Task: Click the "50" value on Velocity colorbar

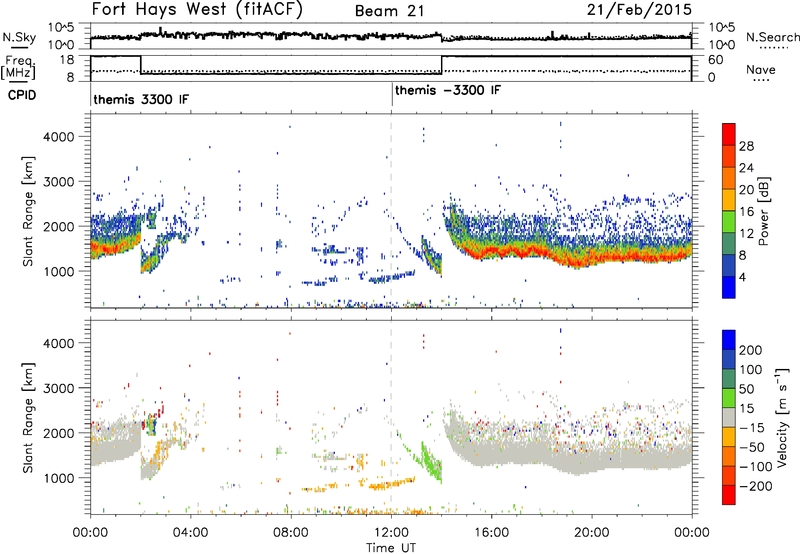Action: [746, 389]
